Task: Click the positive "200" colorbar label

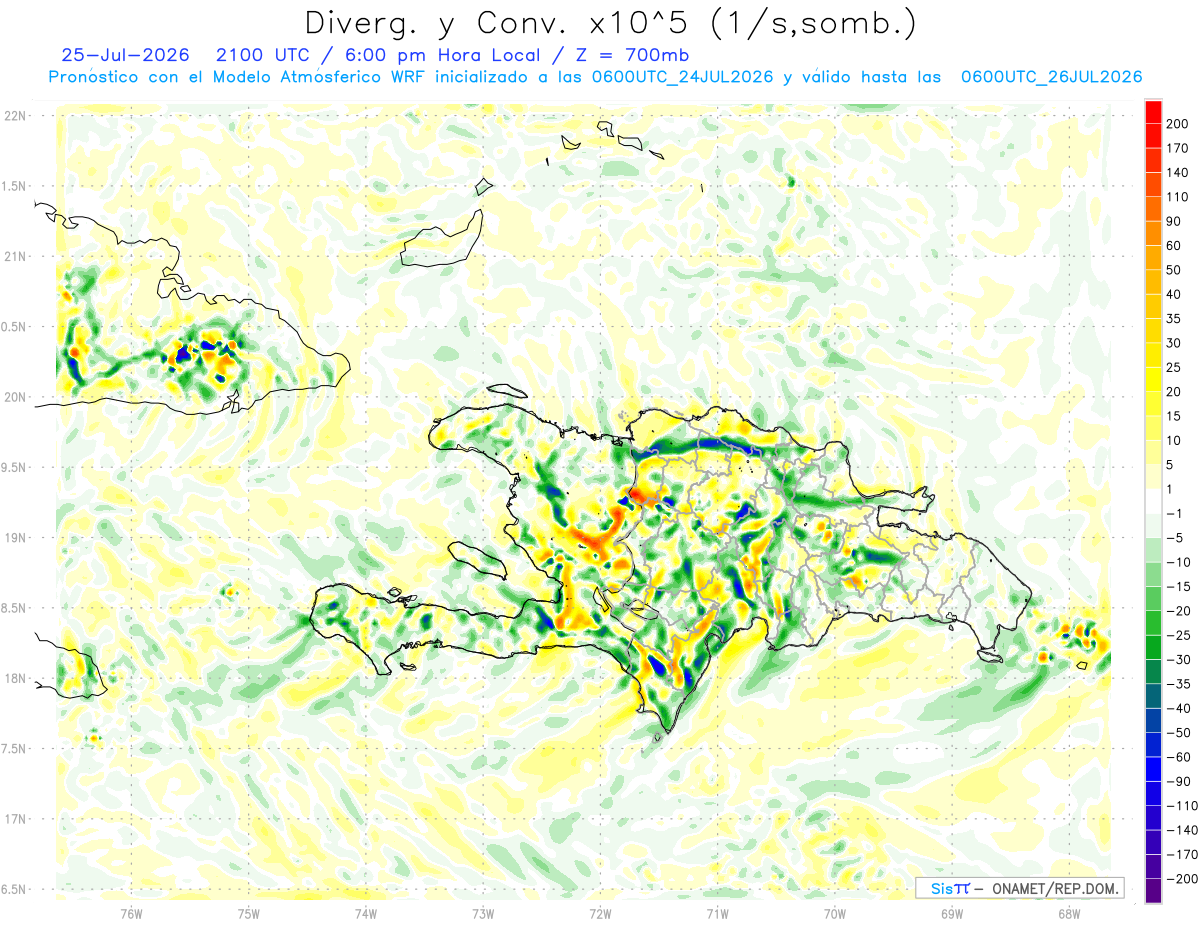Action: 1177,124
